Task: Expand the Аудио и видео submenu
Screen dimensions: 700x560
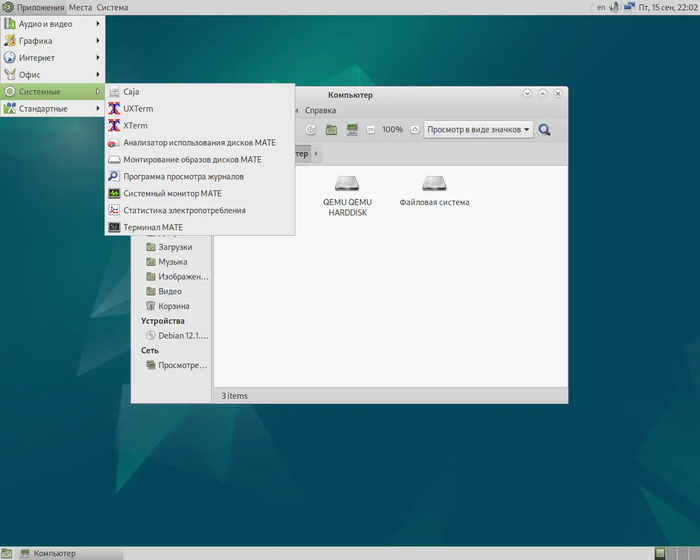Action: (53, 24)
